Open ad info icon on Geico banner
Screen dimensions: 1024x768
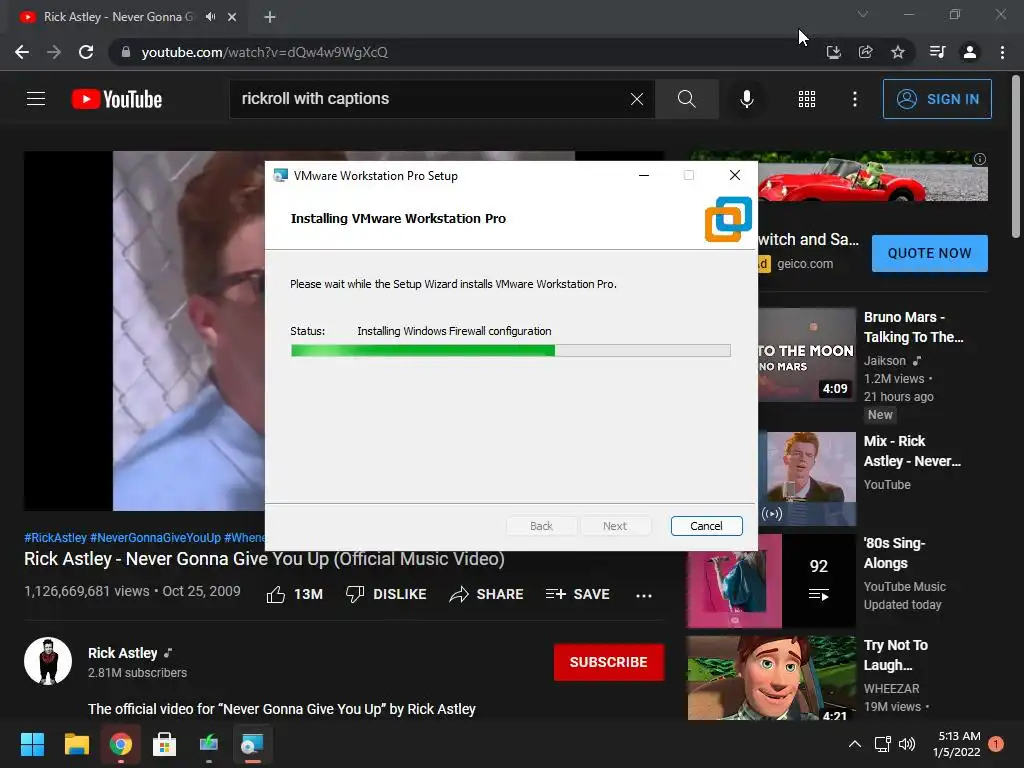click(x=980, y=159)
